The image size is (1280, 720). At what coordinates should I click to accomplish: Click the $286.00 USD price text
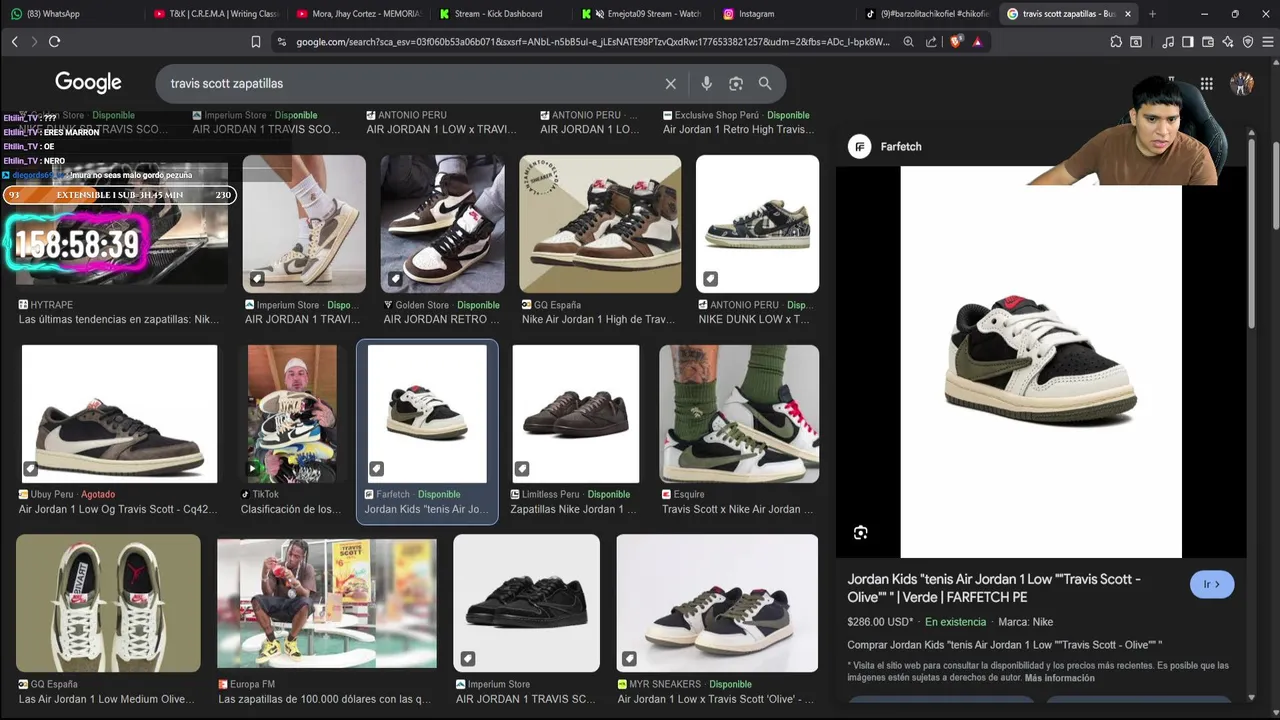880,622
